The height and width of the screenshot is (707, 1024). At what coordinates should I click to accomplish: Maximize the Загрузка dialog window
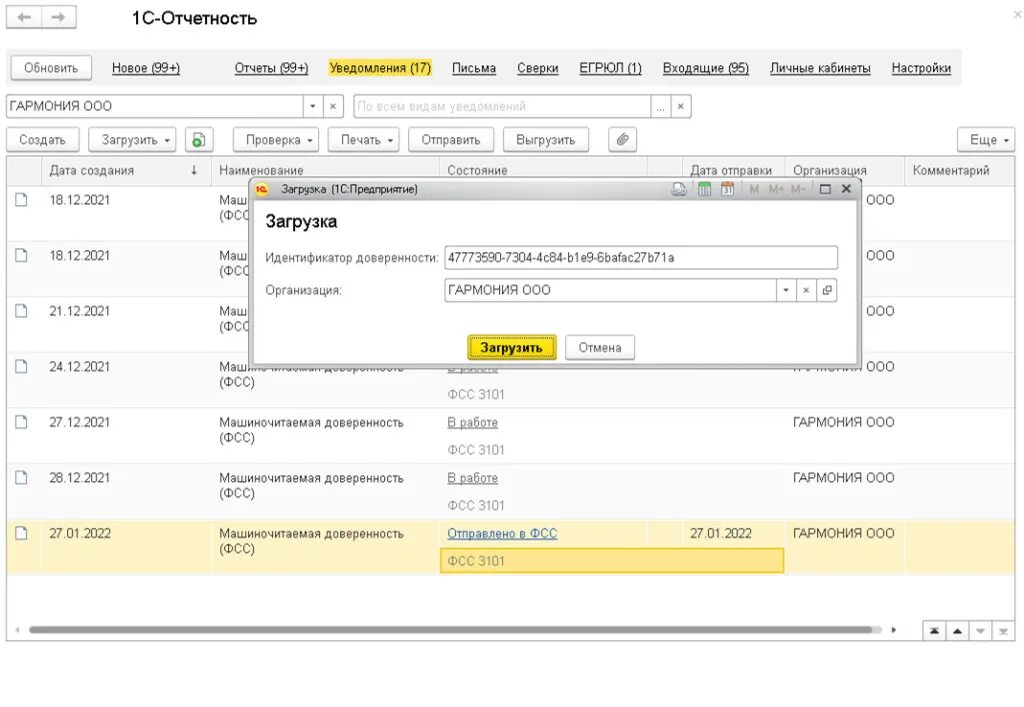pos(825,189)
